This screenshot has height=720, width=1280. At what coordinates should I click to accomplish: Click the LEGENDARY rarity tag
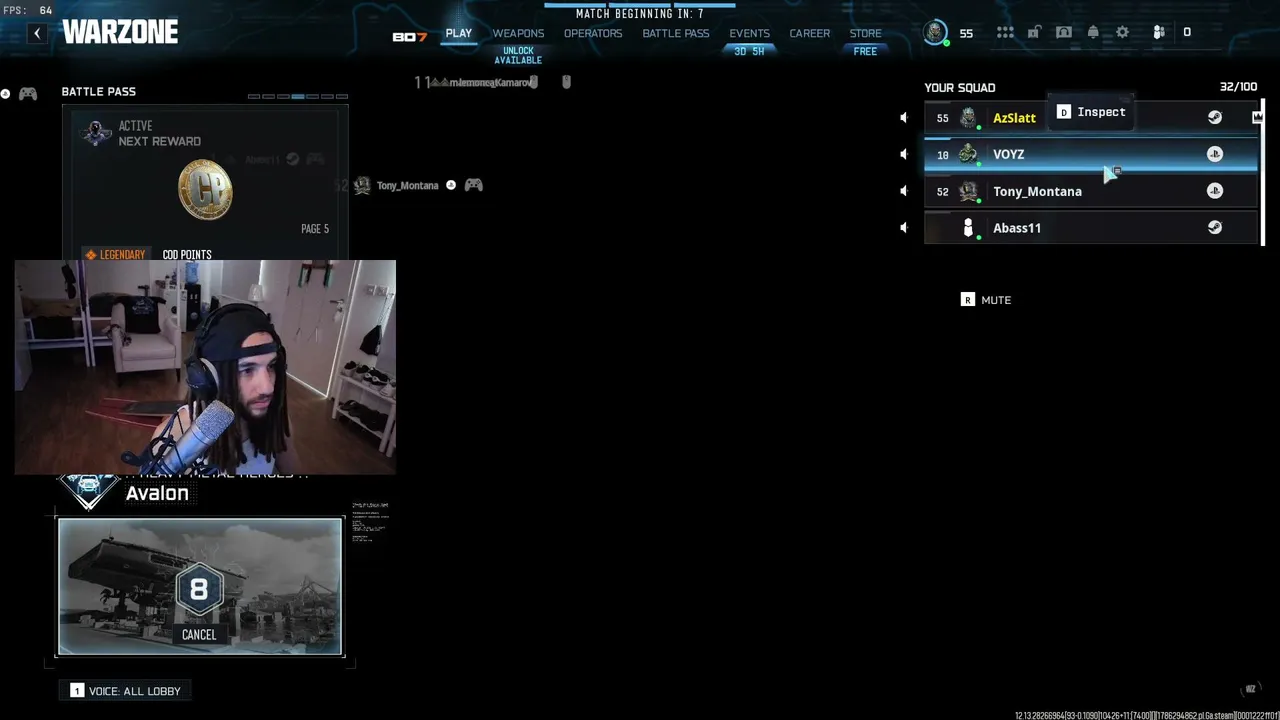pyautogui.click(x=115, y=255)
